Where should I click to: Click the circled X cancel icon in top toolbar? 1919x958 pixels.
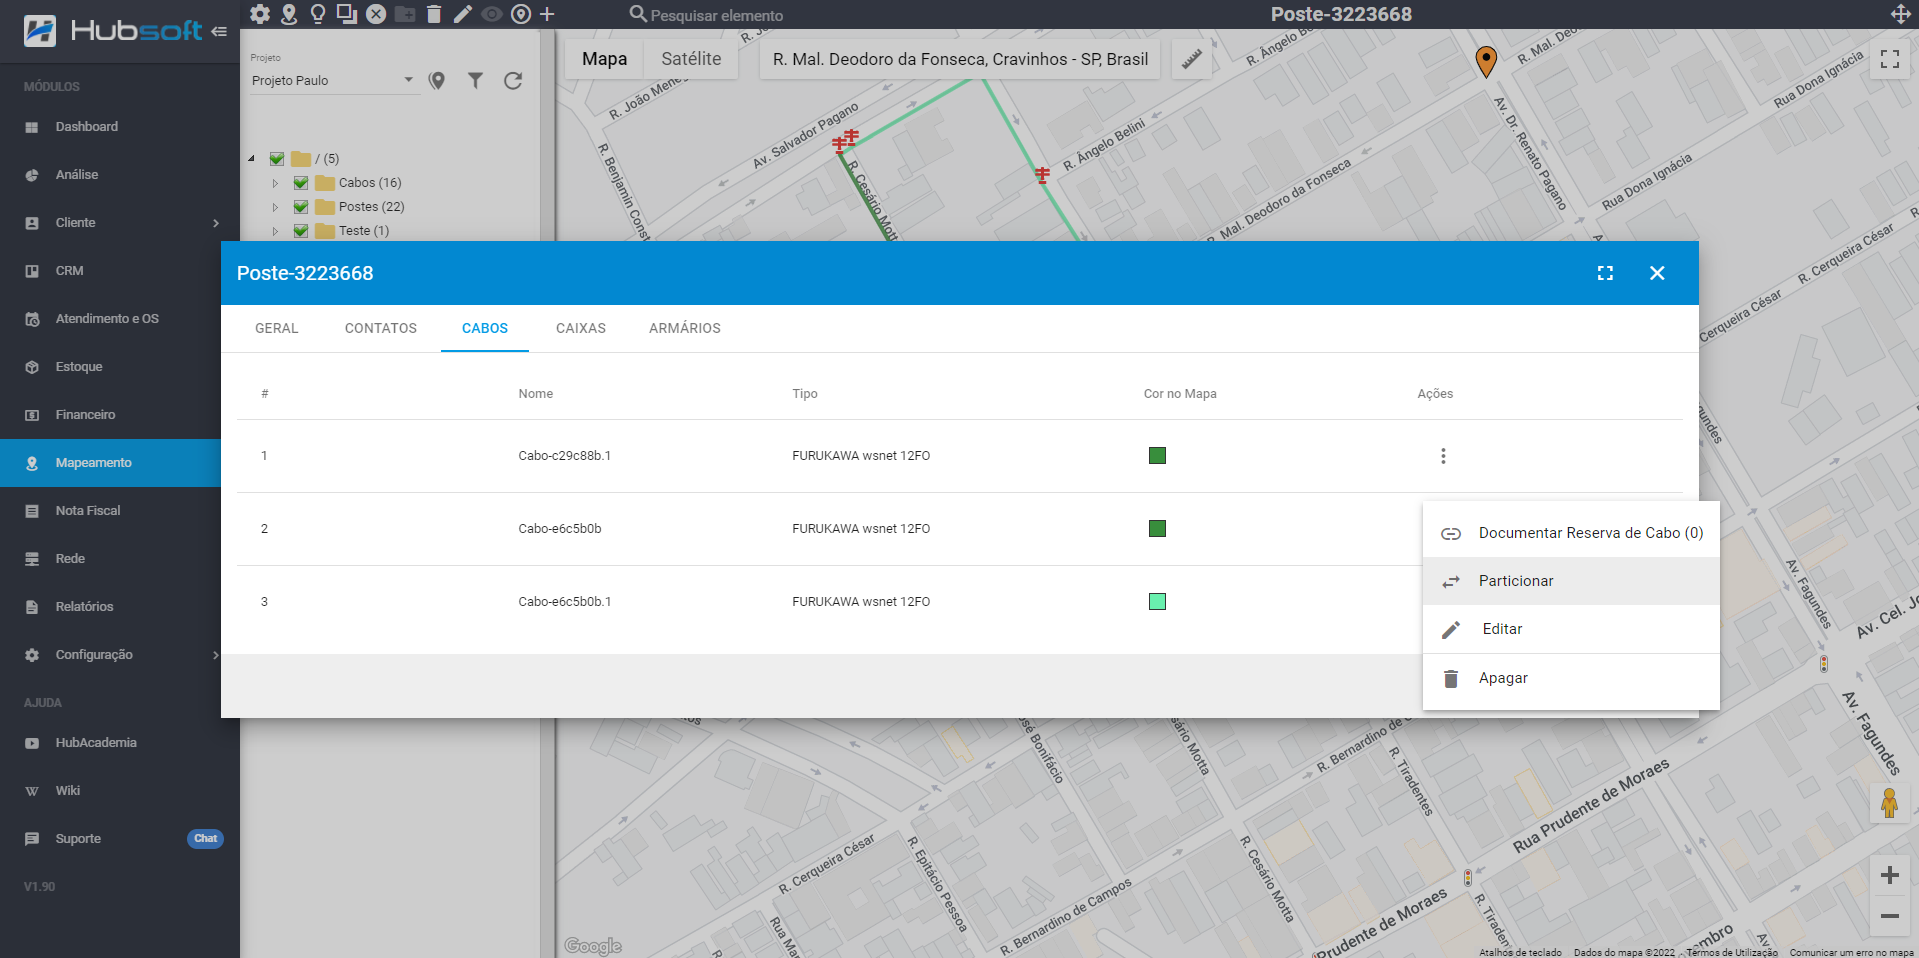tap(376, 14)
